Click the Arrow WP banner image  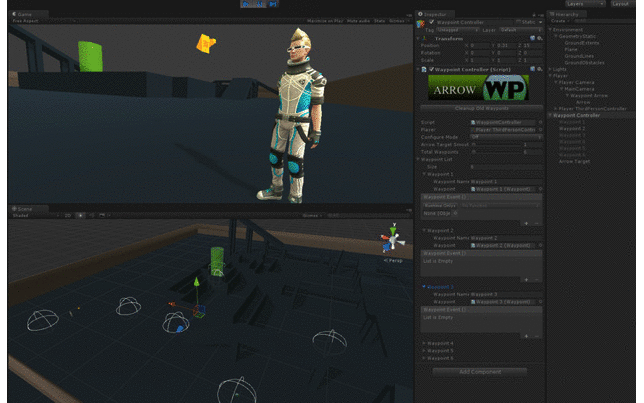coord(478,87)
